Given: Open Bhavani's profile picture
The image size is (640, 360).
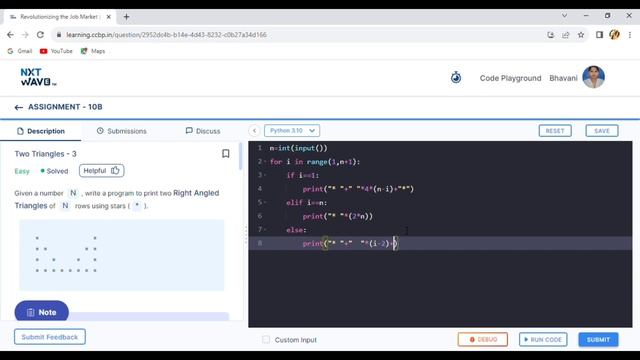Looking at the screenshot, I should pos(593,77).
